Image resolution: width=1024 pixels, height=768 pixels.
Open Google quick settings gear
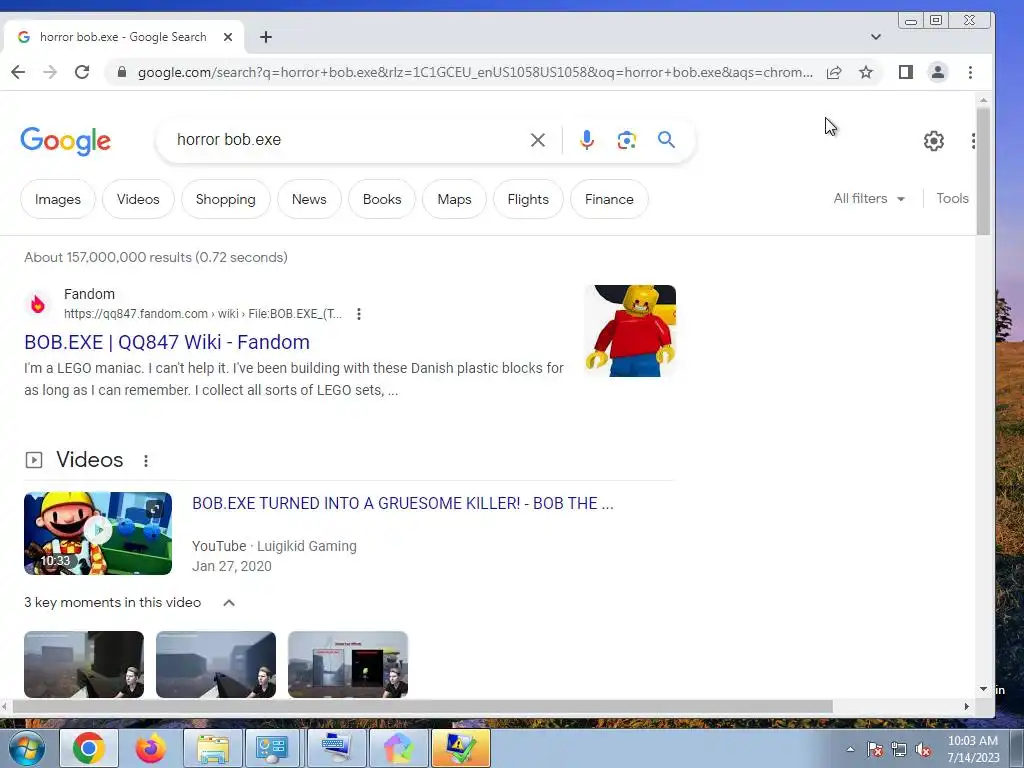tap(934, 140)
